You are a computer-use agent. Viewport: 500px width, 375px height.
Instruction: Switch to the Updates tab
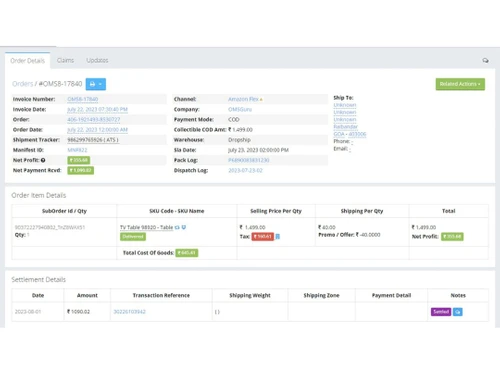click(97, 60)
